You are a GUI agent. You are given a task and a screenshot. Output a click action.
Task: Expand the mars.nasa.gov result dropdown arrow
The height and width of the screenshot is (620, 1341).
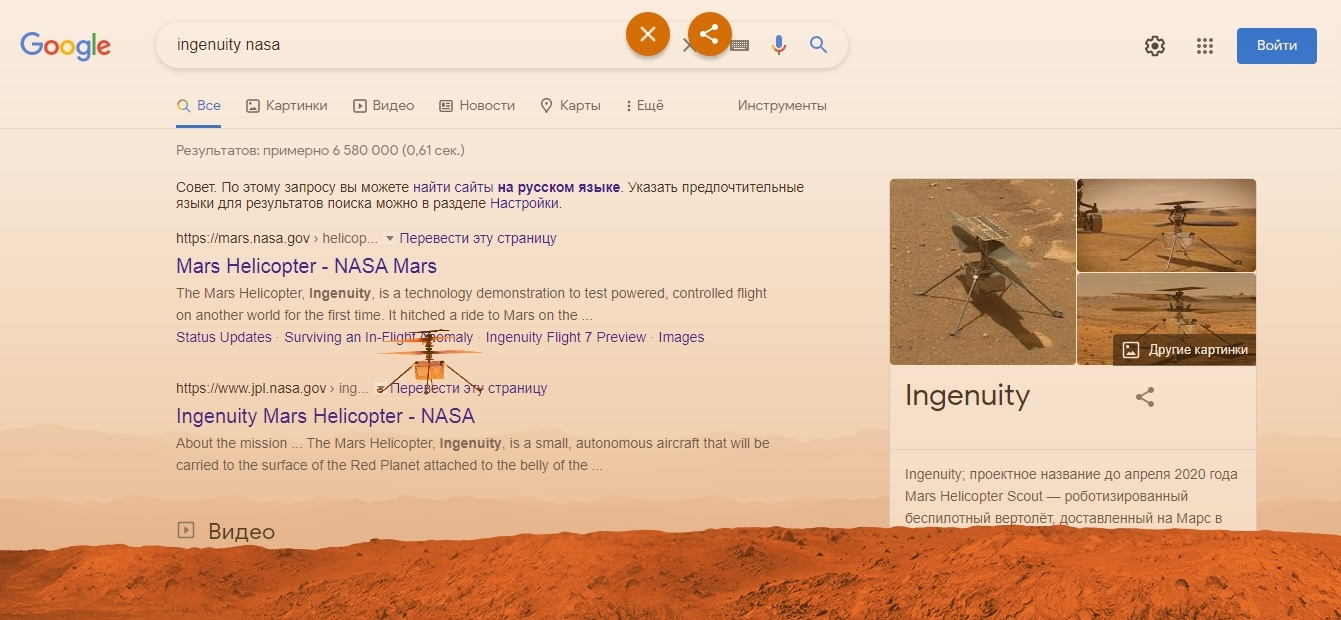390,239
